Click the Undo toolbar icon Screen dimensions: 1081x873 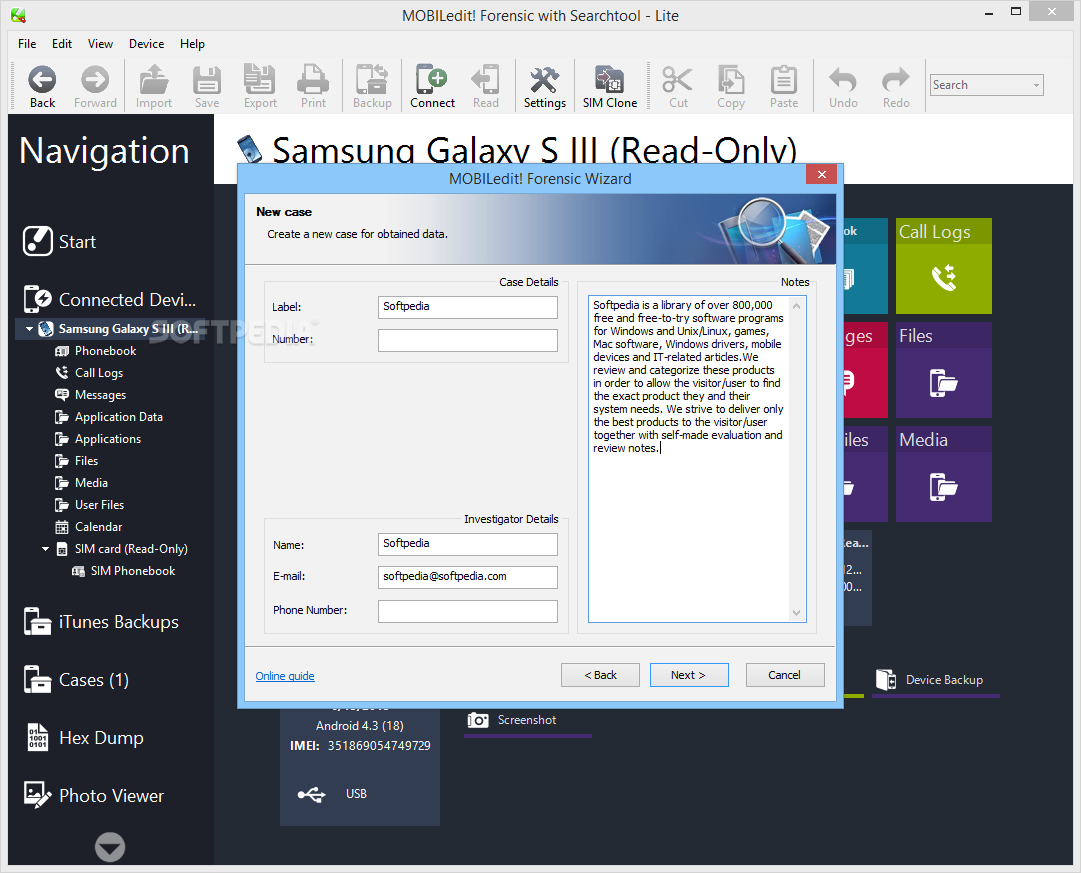[x=843, y=86]
